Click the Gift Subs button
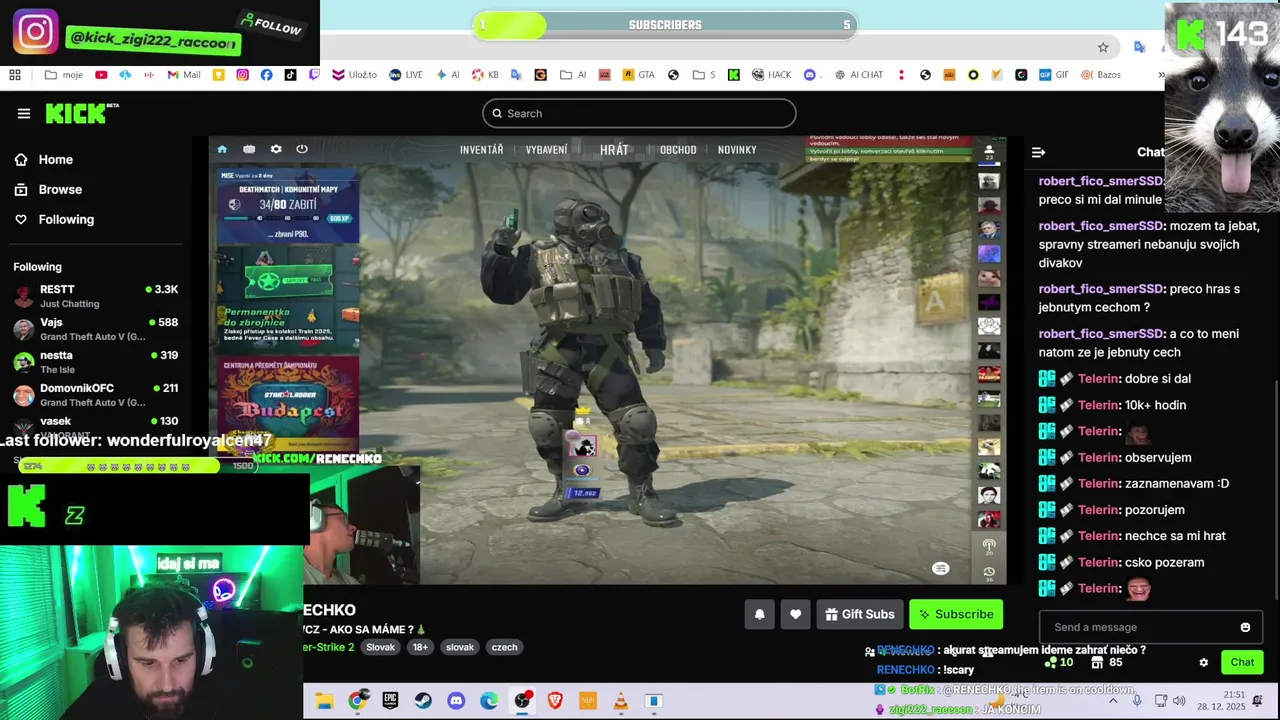This screenshot has height=720, width=1280. pos(859,614)
